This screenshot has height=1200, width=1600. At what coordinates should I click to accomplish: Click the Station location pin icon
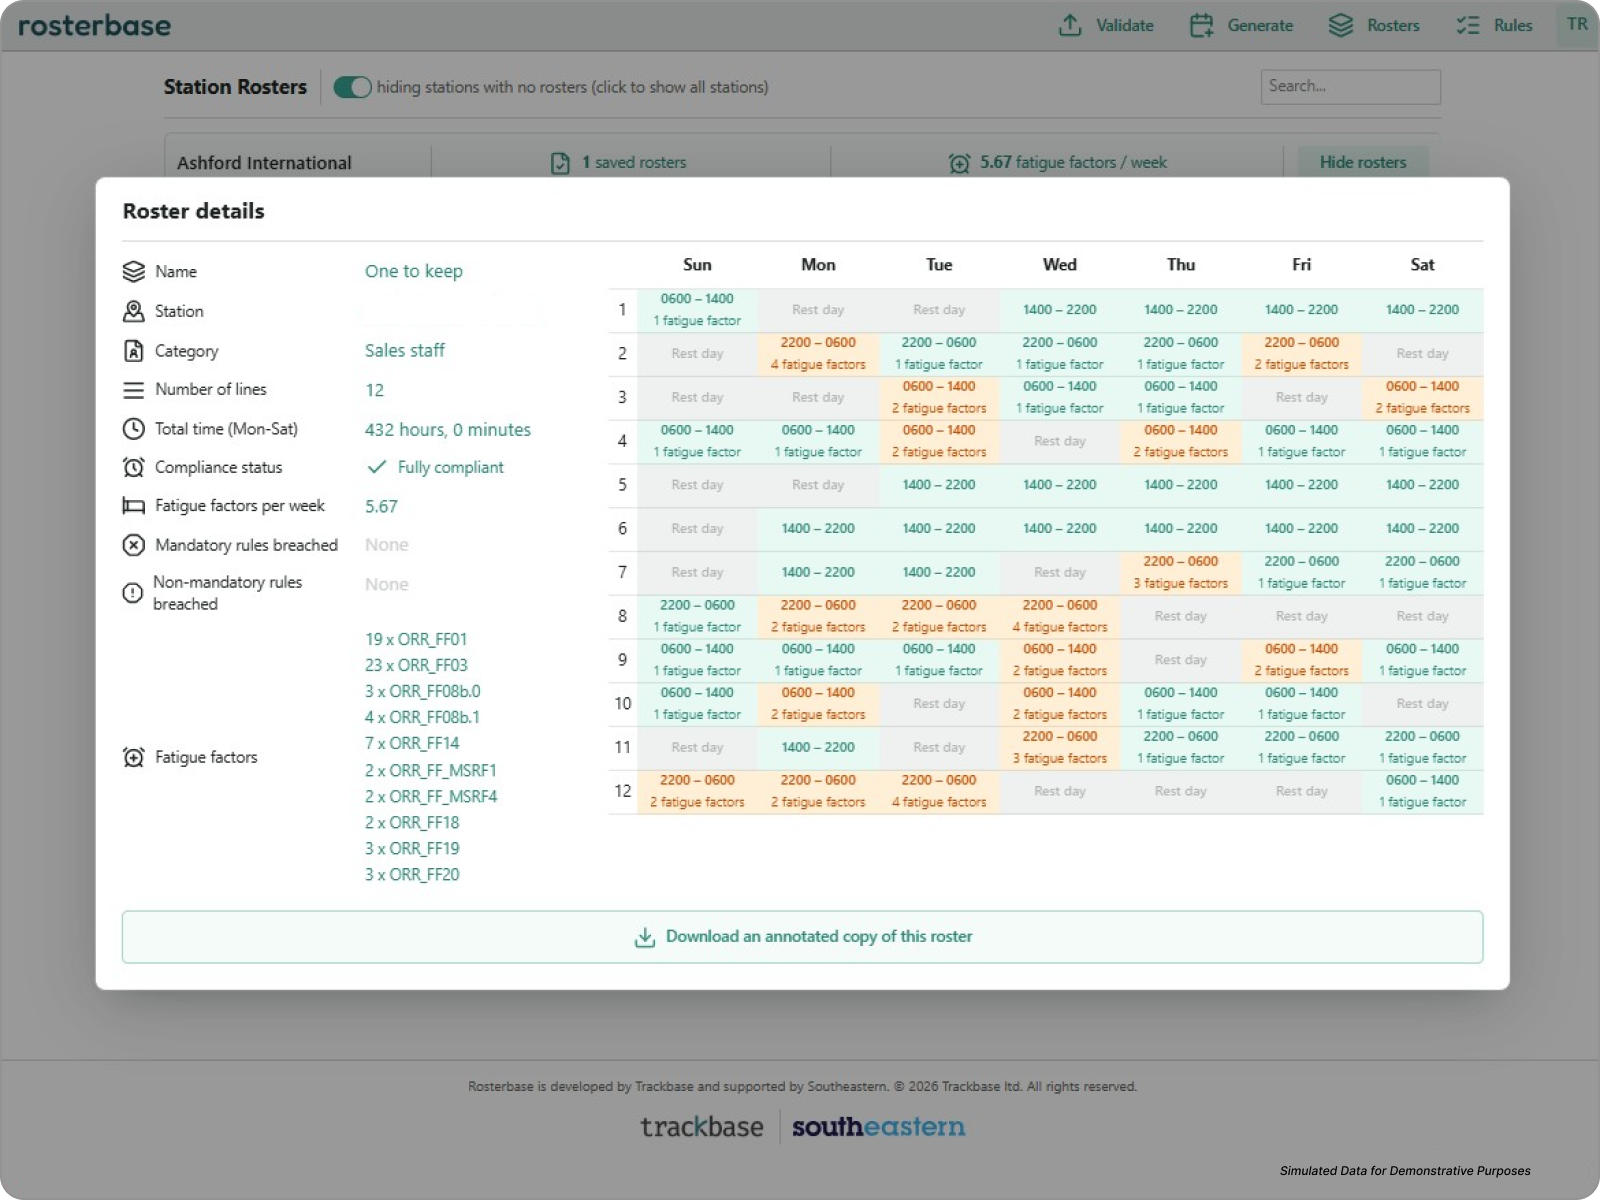(x=134, y=312)
